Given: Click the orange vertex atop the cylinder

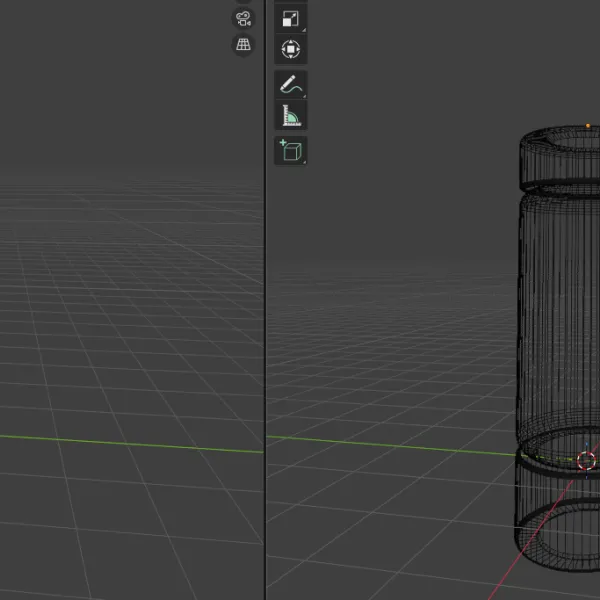Looking at the screenshot, I should (588, 126).
